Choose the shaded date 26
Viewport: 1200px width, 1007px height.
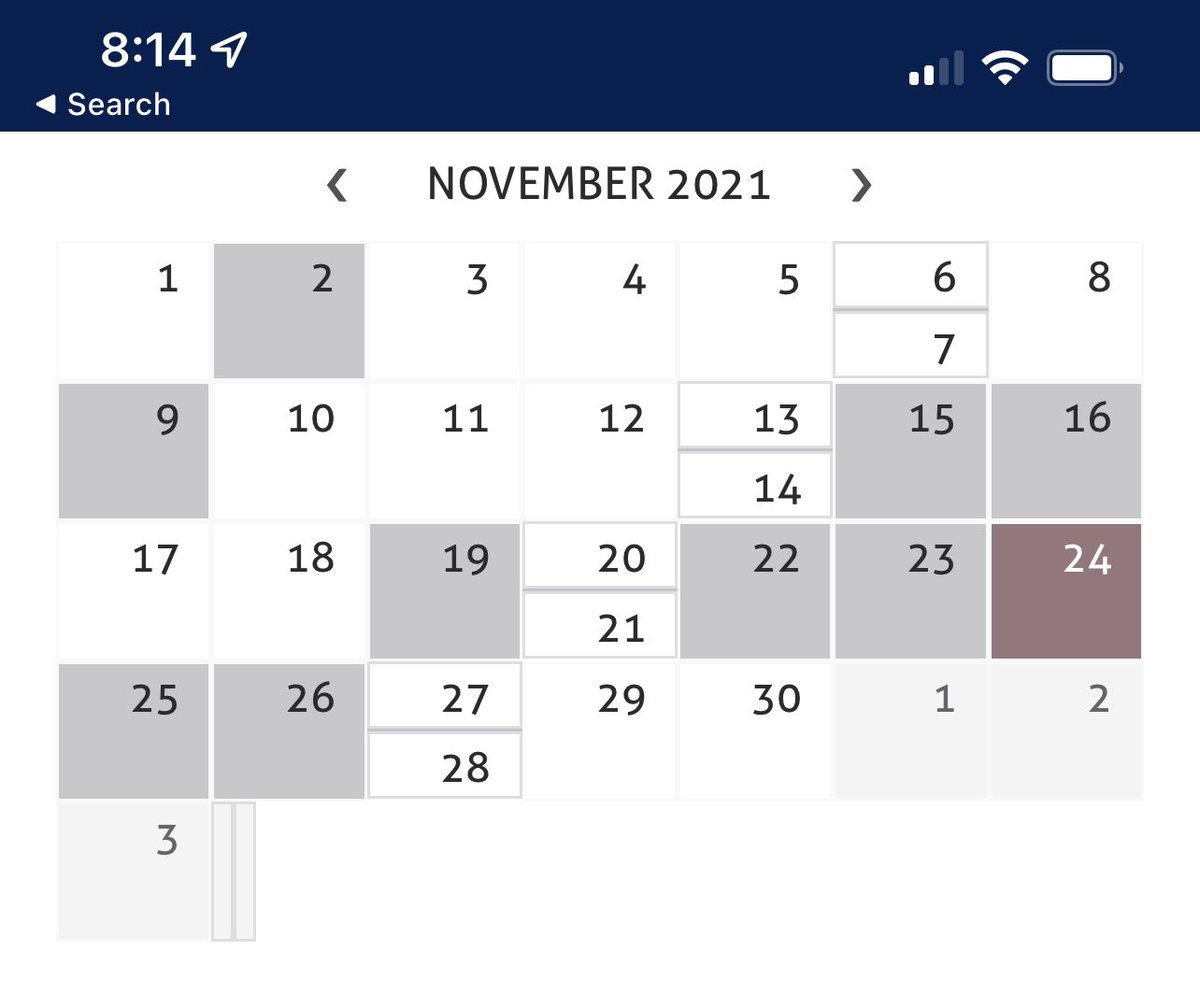click(x=290, y=731)
